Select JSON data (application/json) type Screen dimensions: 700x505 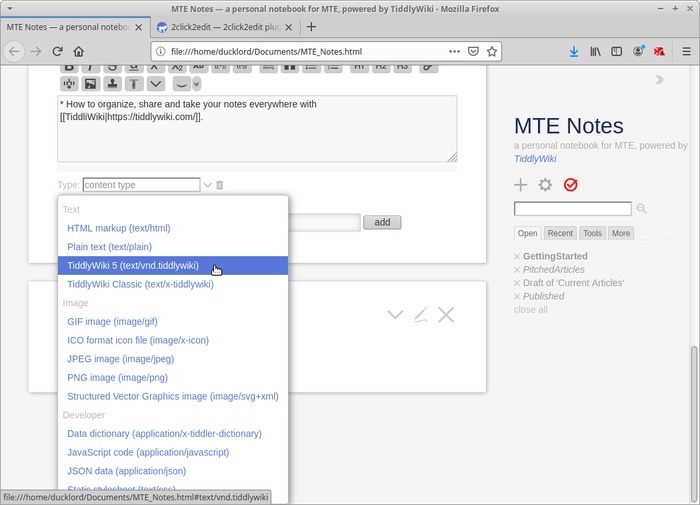tap(173, 471)
